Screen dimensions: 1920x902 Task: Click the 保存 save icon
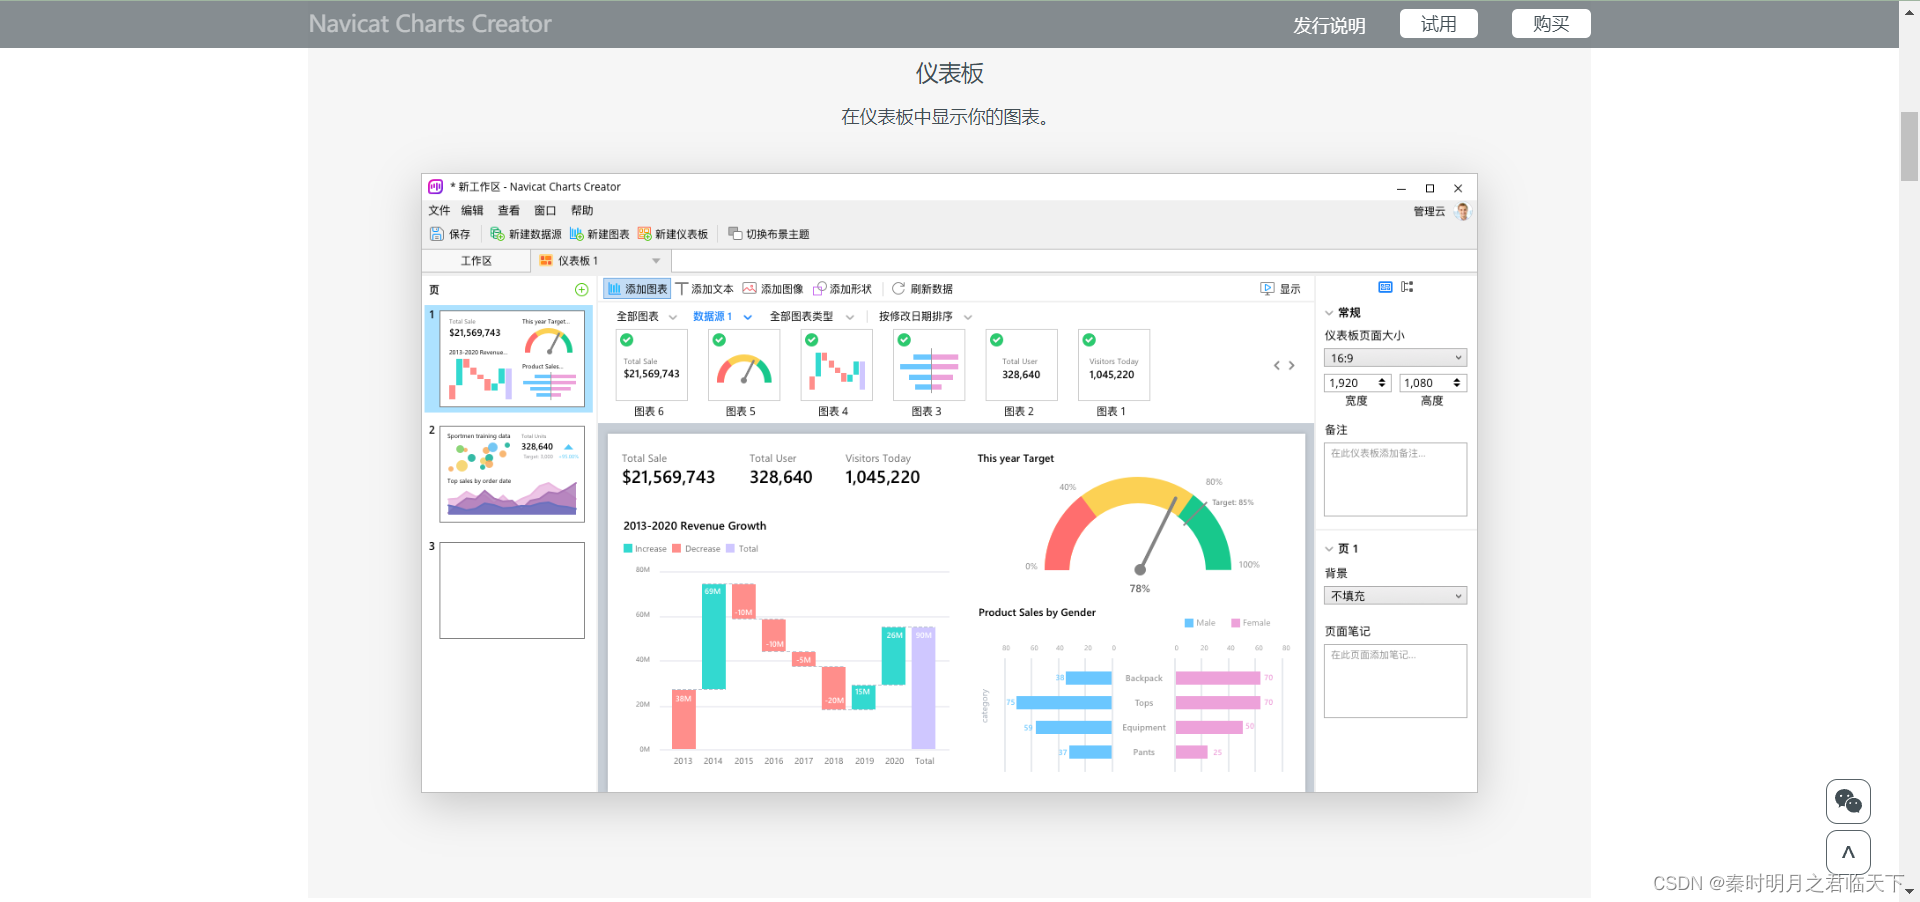pyautogui.click(x=437, y=234)
